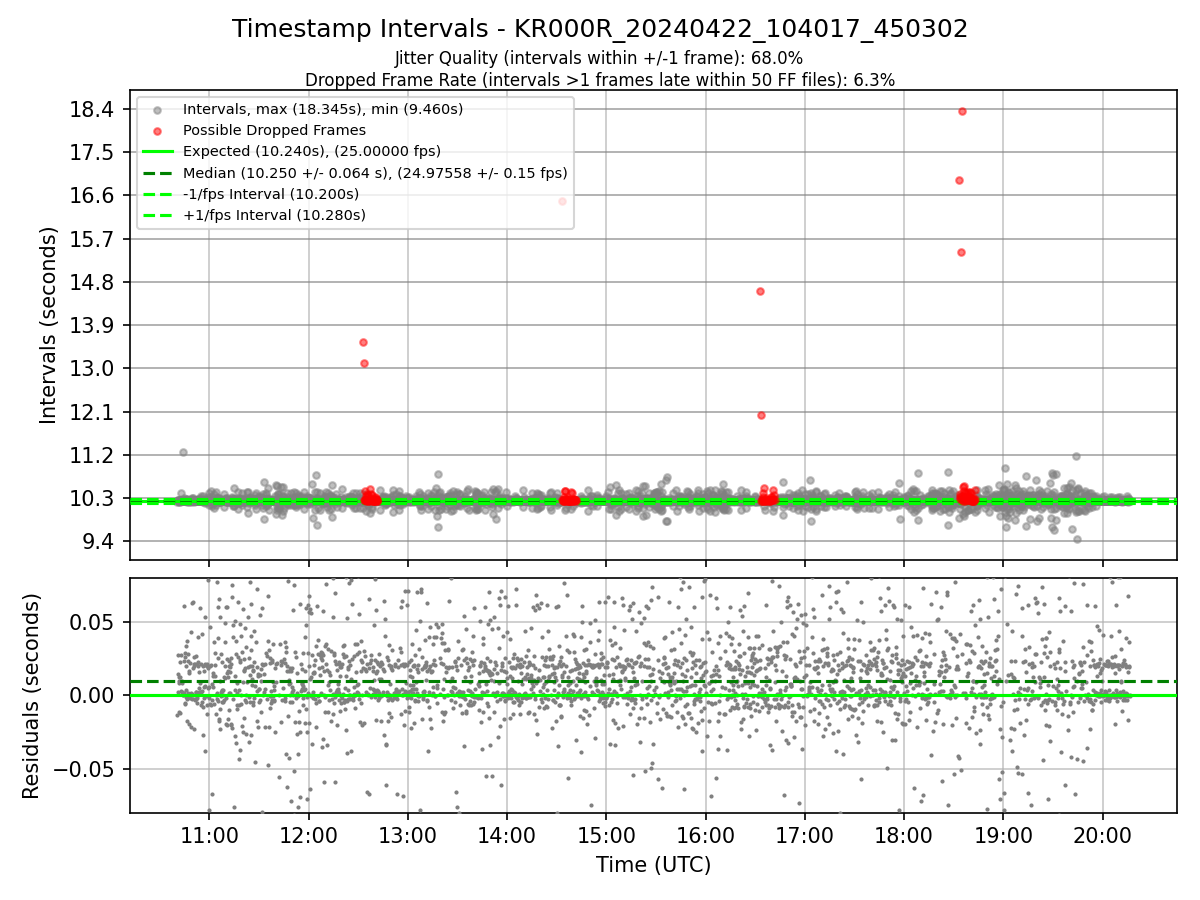Click the 11:00 time tick label
This screenshot has height=900, width=1200.
tap(209, 834)
